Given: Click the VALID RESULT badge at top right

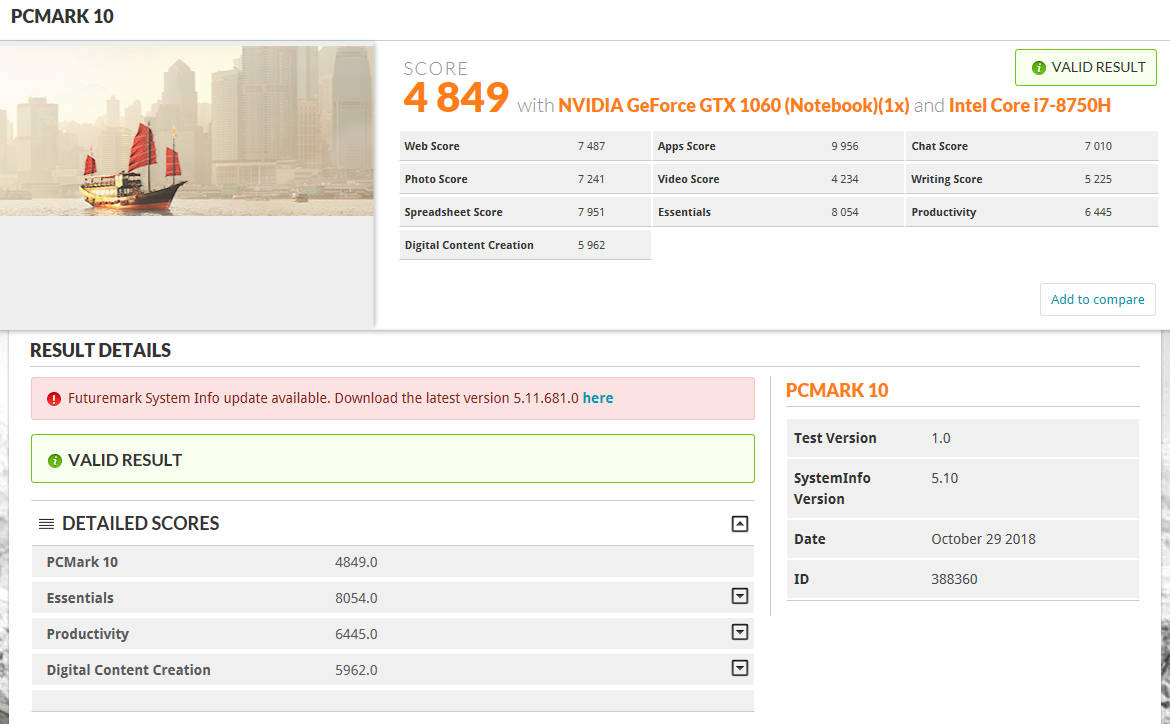Looking at the screenshot, I should (1086, 68).
